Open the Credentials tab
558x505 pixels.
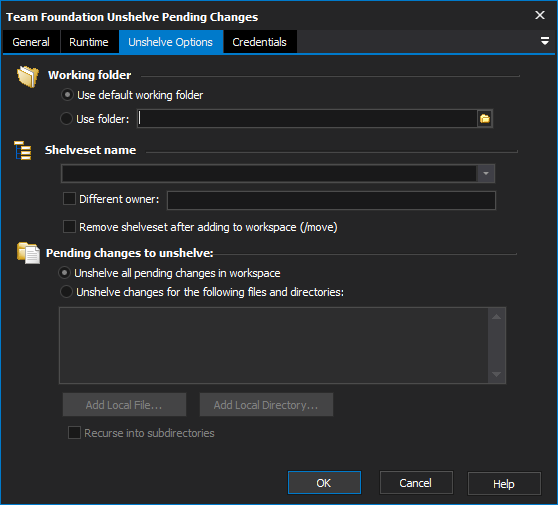point(259,42)
